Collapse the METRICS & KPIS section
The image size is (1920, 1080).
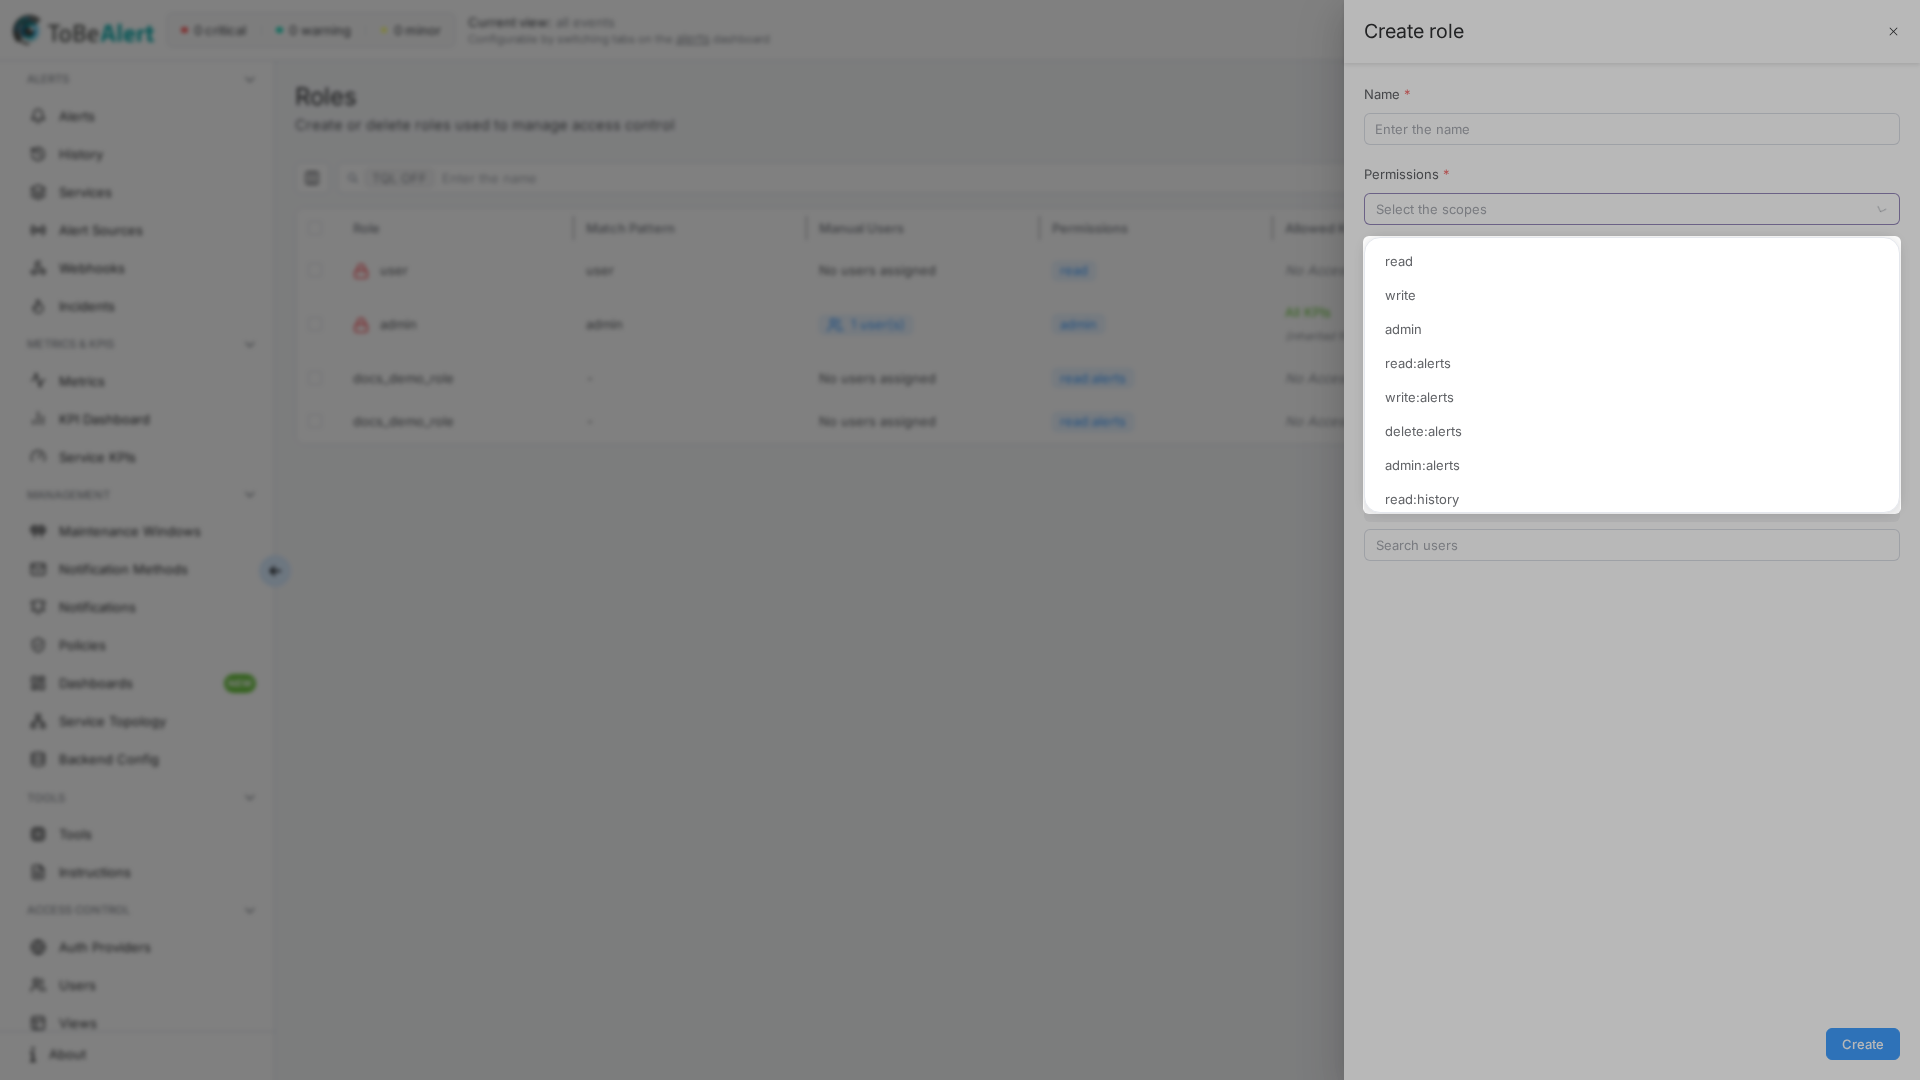(x=250, y=345)
